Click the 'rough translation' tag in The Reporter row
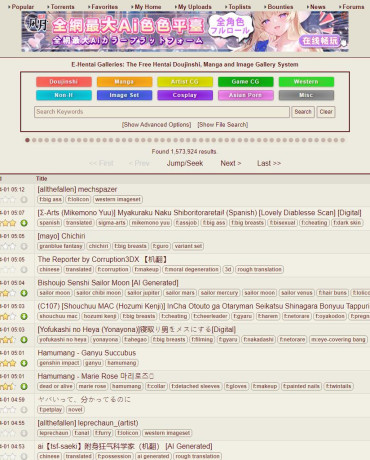Screen dimensions: 370x460 click(x=259, y=269)
